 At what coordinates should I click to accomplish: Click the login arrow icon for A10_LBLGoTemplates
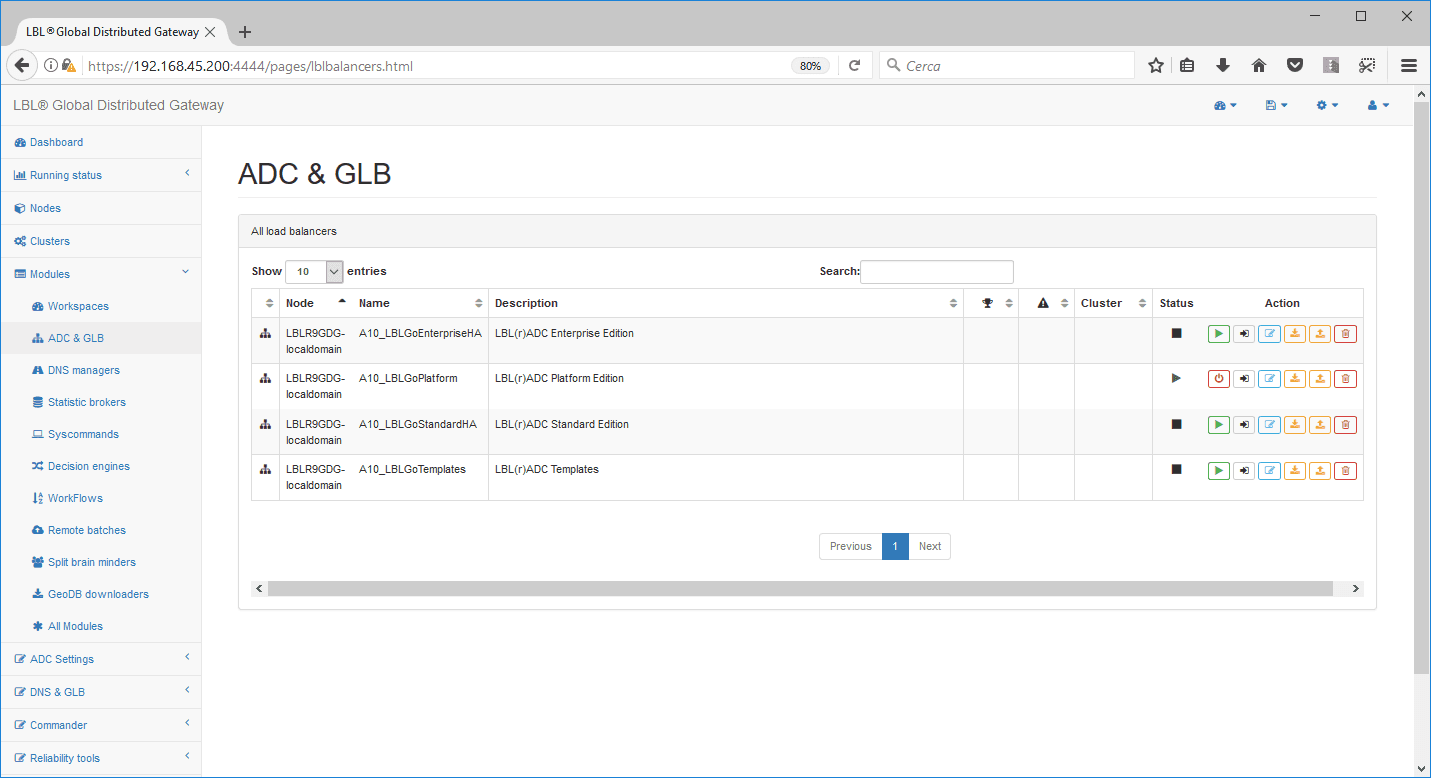(x=1244, y=470)
